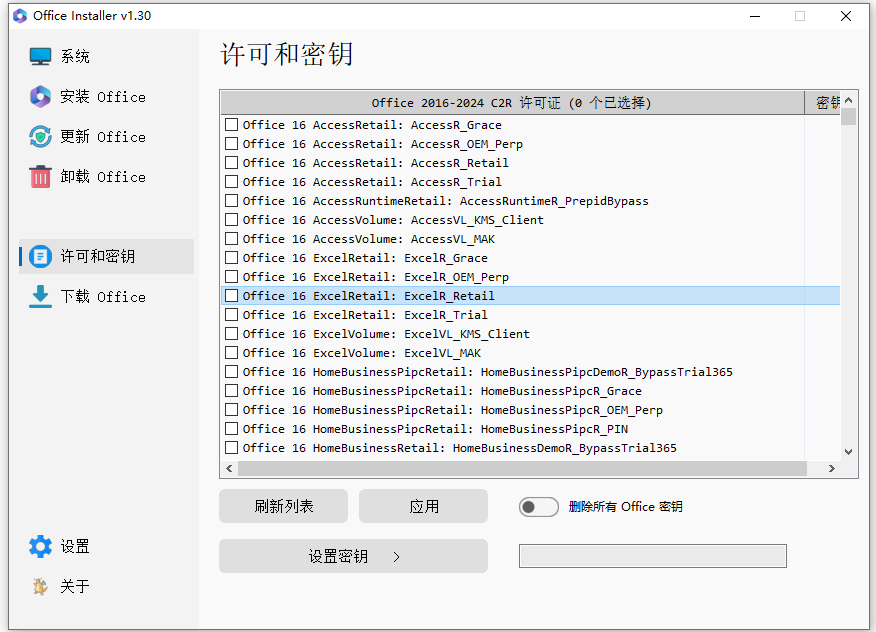
Task: Close the Office Installer window
Action: (x=846, y=16)
